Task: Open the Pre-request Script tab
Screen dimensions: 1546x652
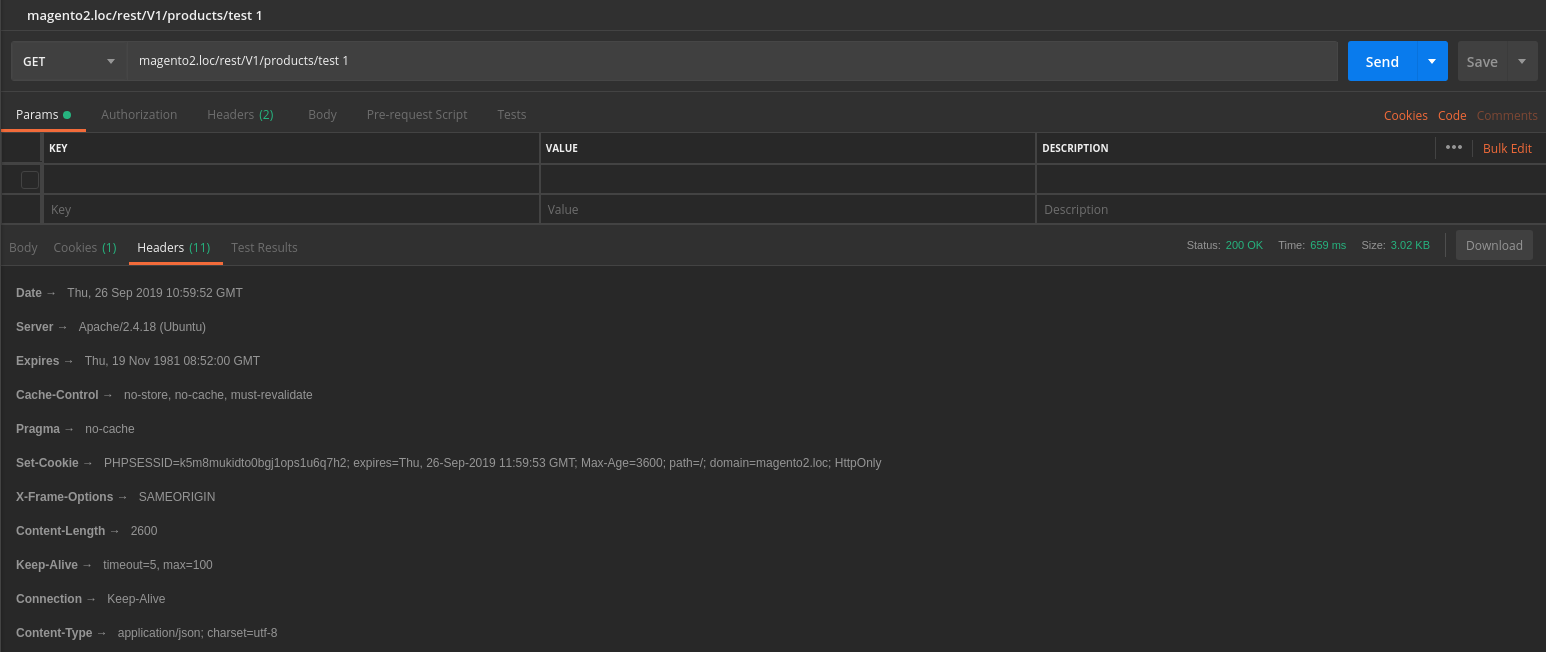Action: tap(417, 115)
